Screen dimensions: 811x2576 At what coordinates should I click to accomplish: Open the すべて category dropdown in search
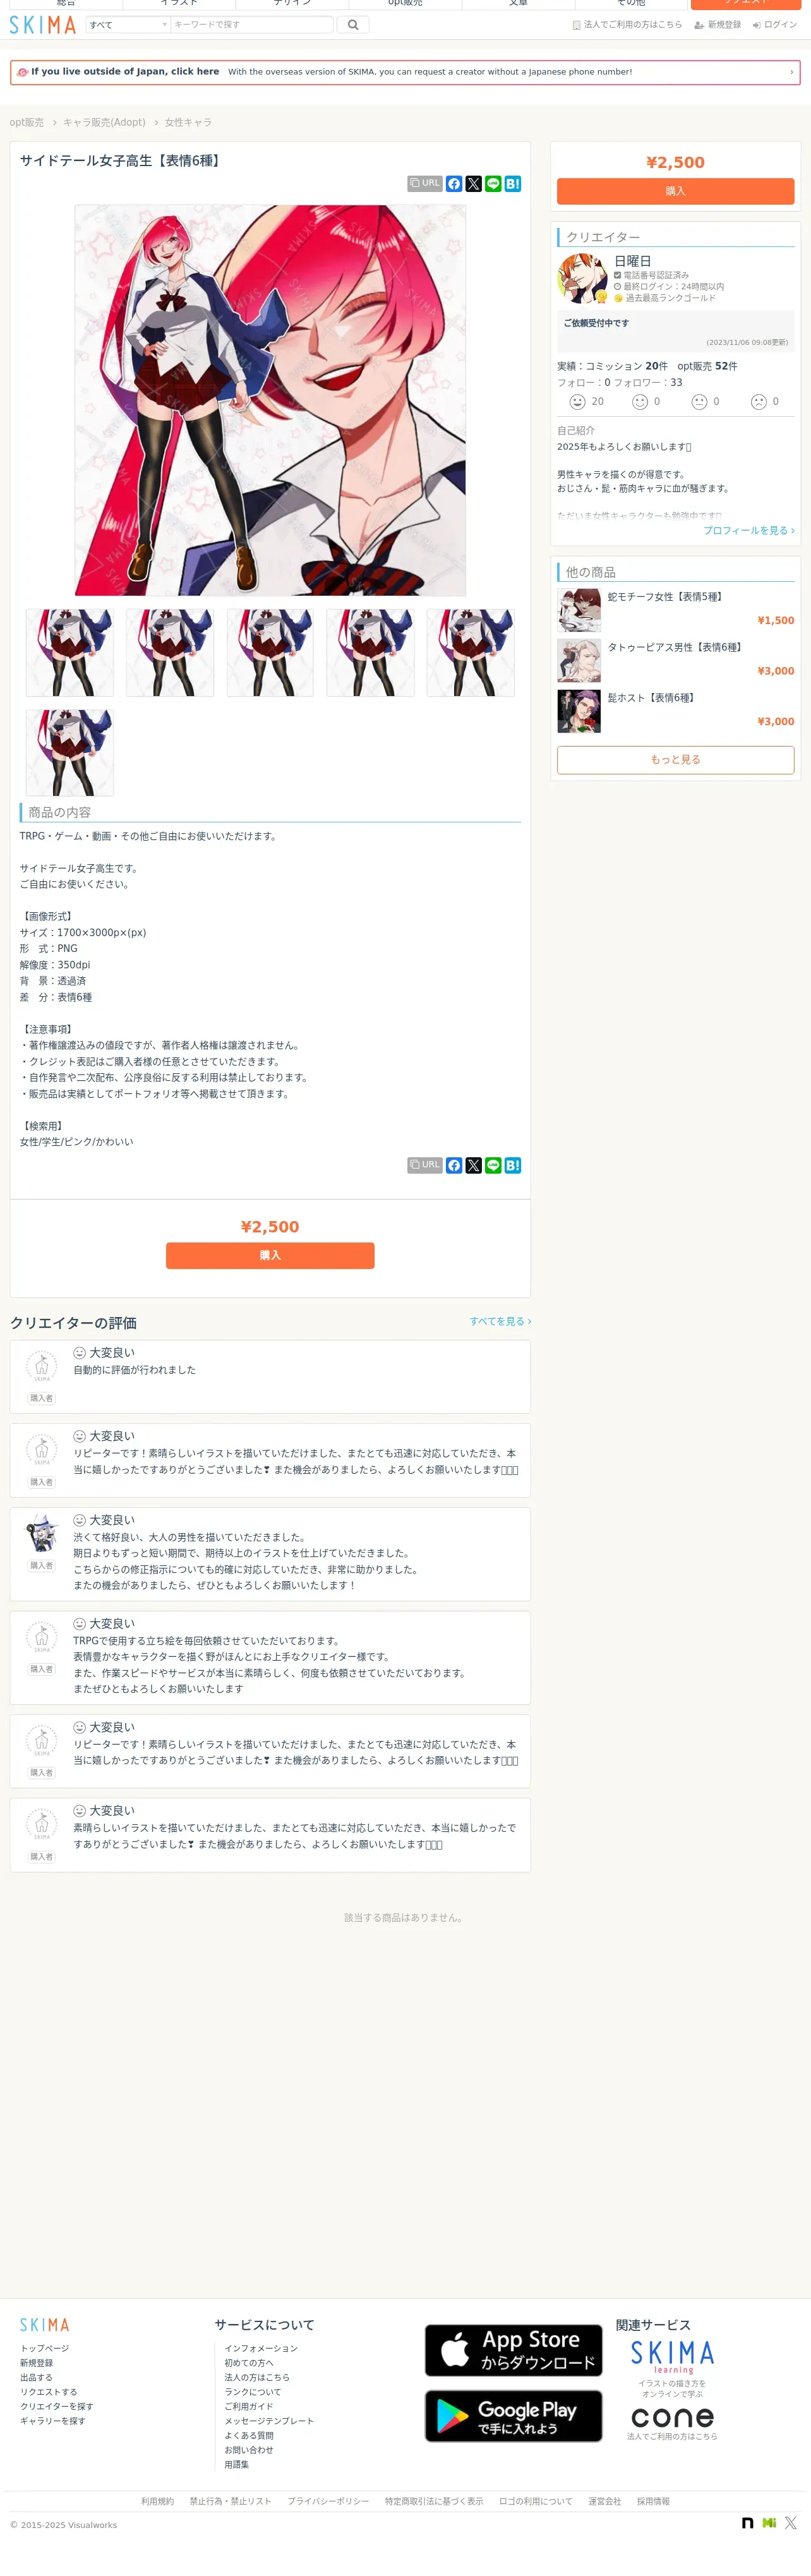click(x=128, y=25)
